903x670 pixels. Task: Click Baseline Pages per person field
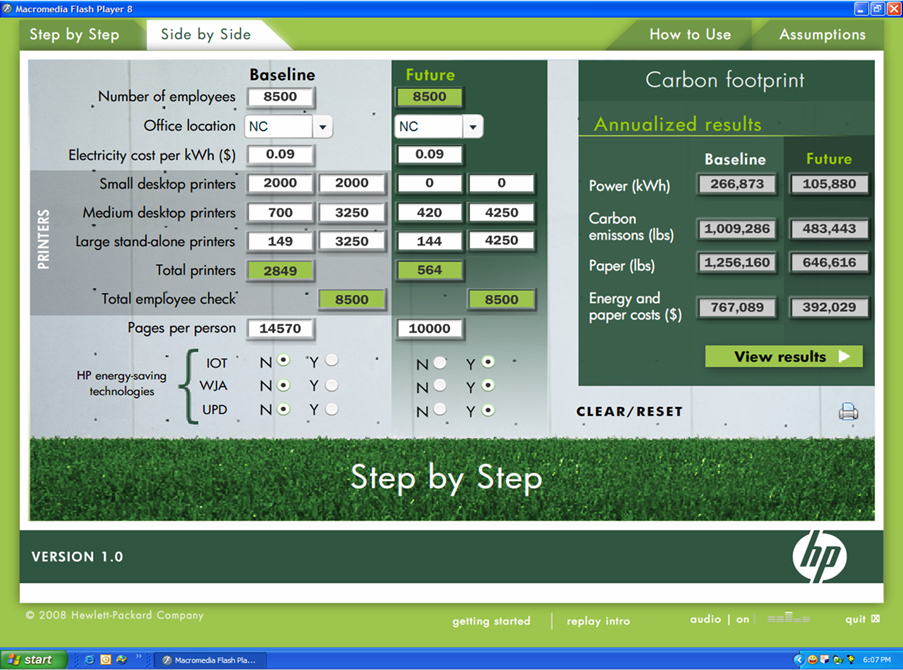pos(280,328)
